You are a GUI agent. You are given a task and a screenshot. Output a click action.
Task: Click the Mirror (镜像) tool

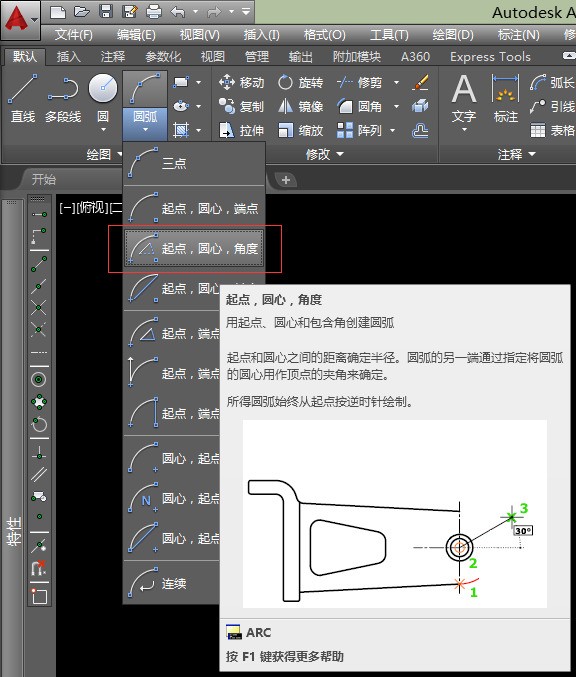tap(300, 106)
